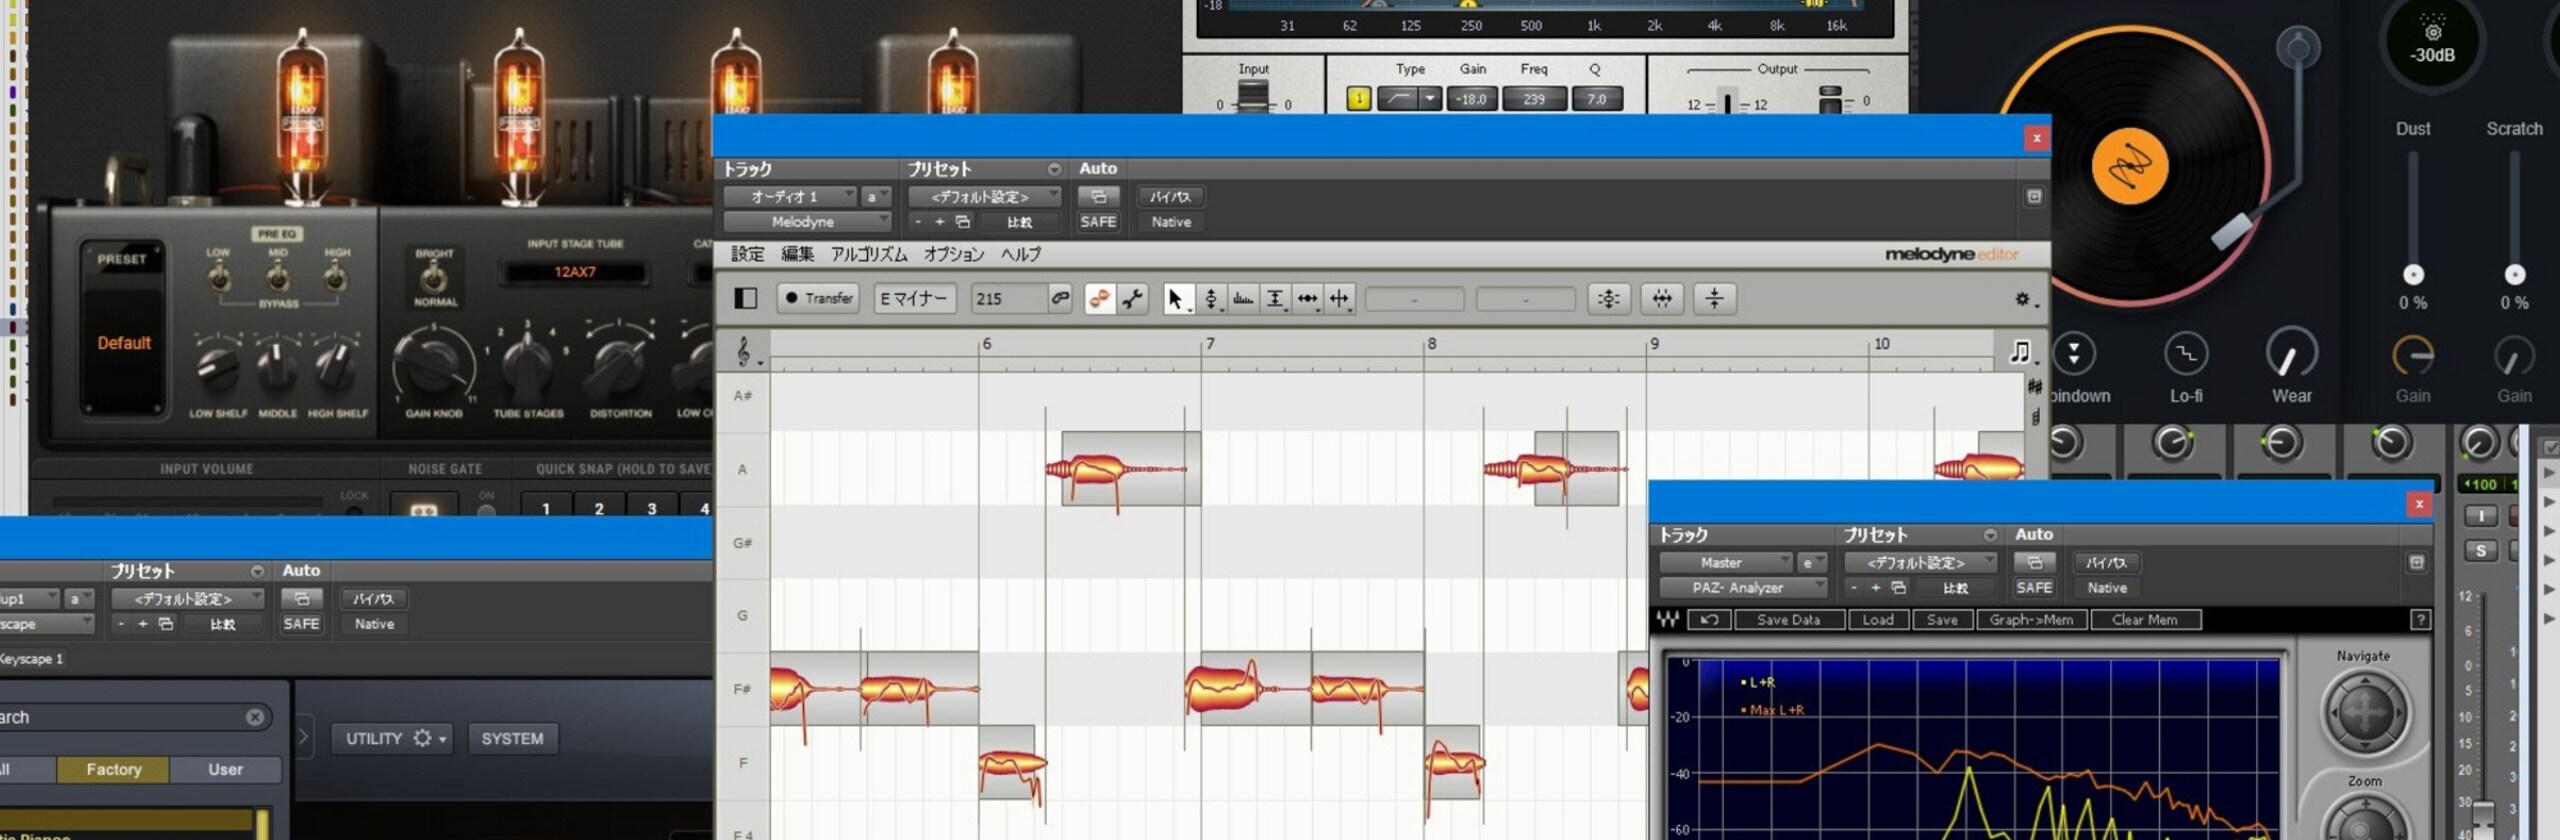Toggle 比較 compare in Melodyne window
This screenshot has width=2560, height=840.
[x=1019, y=222]
